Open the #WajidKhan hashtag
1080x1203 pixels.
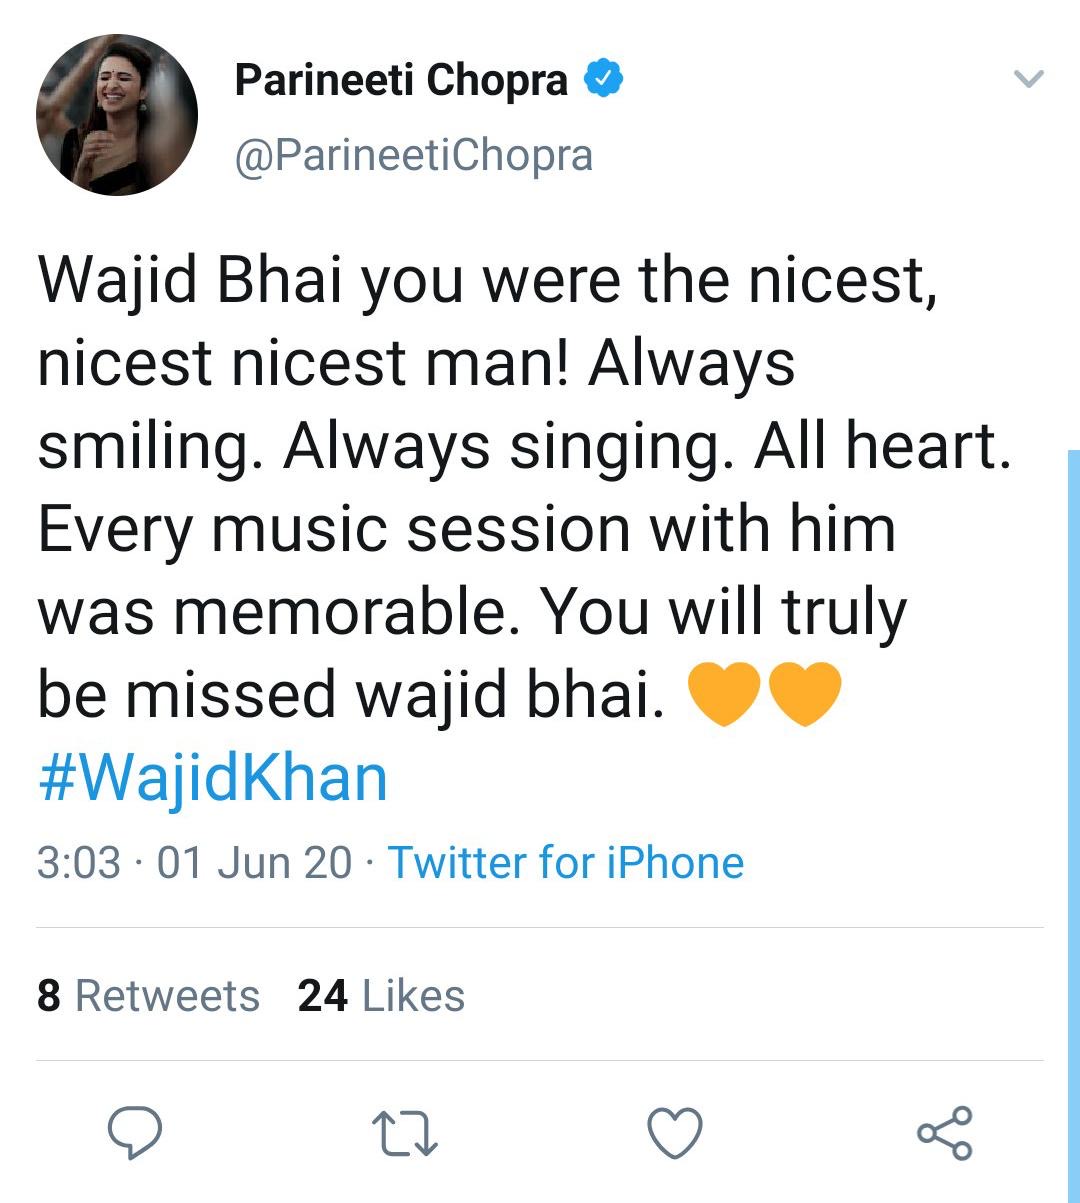tap(213, 778)
